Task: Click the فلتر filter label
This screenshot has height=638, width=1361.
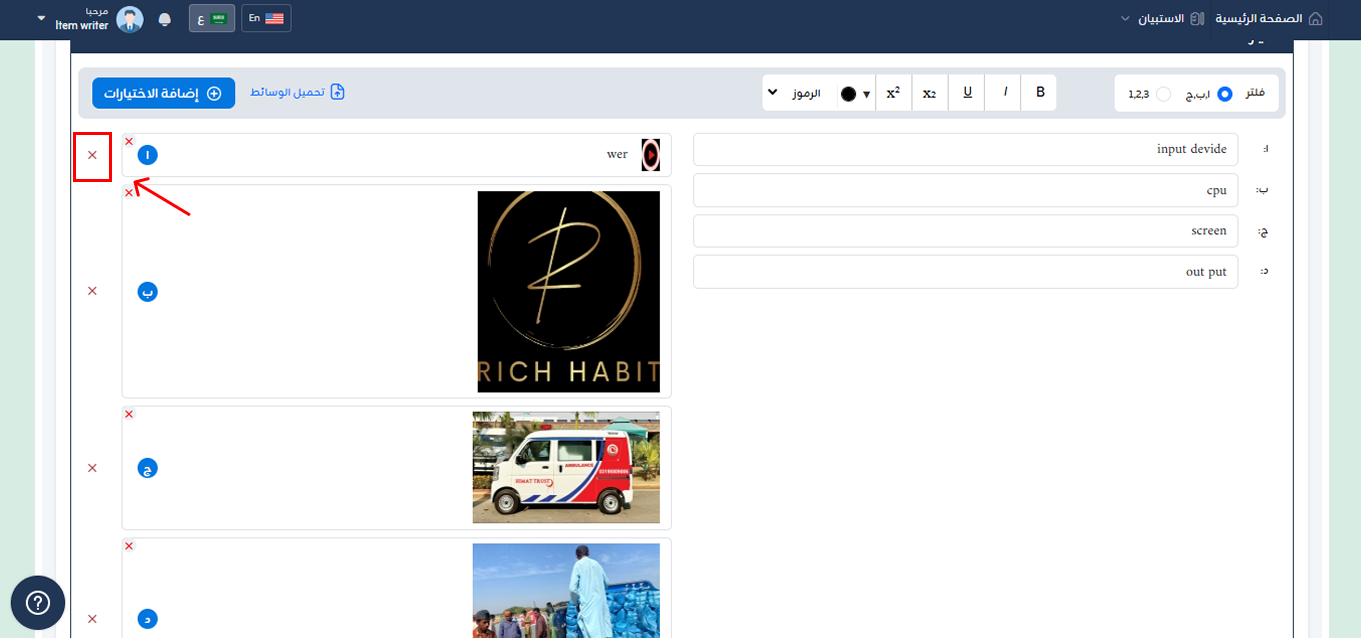Action: (x=1254, y=94)
